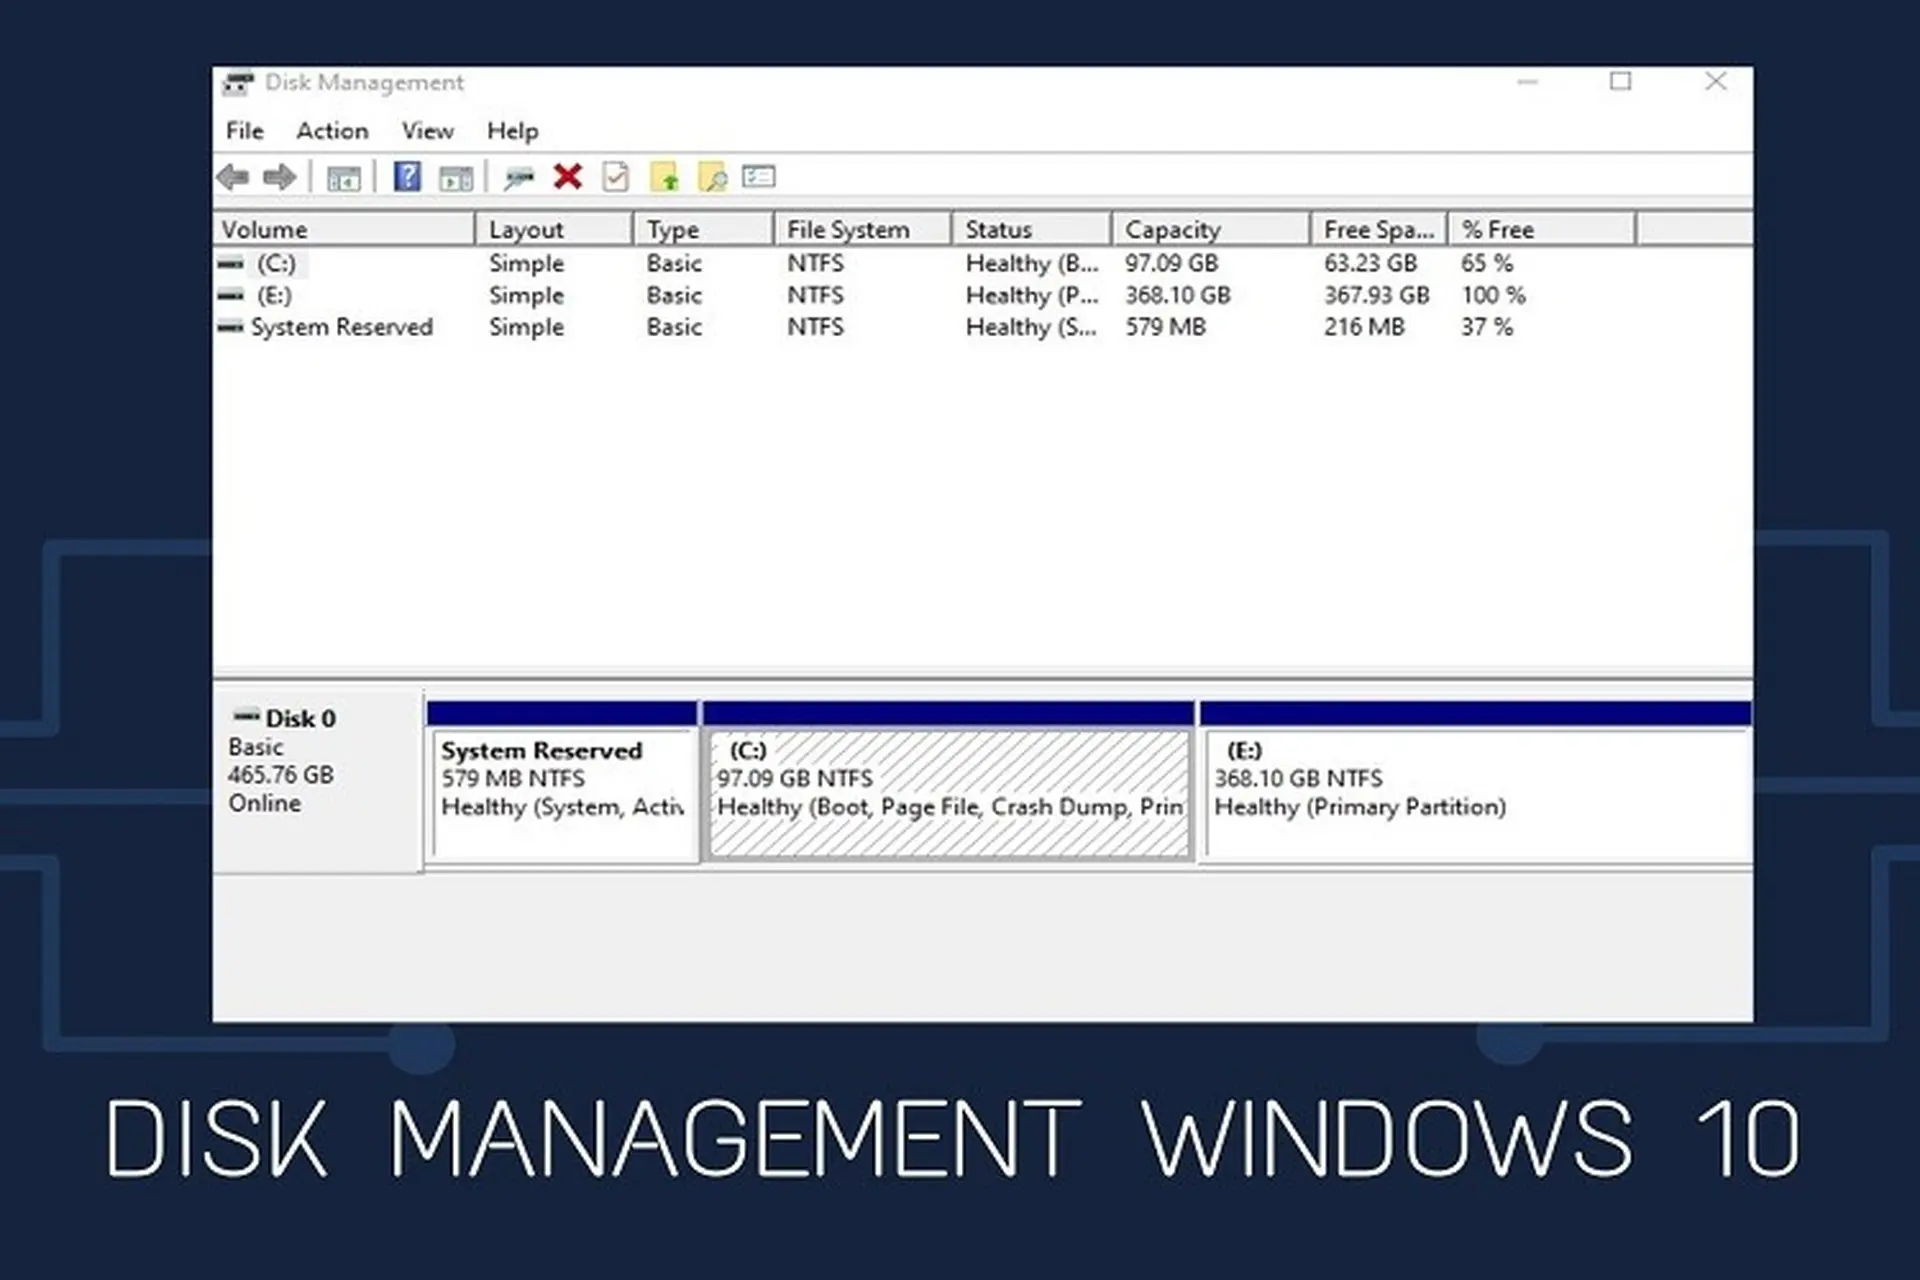Click the 63.23 GB free space cell
The width and height of the screenshot is (1920, 1280).
pos(1370,263)
